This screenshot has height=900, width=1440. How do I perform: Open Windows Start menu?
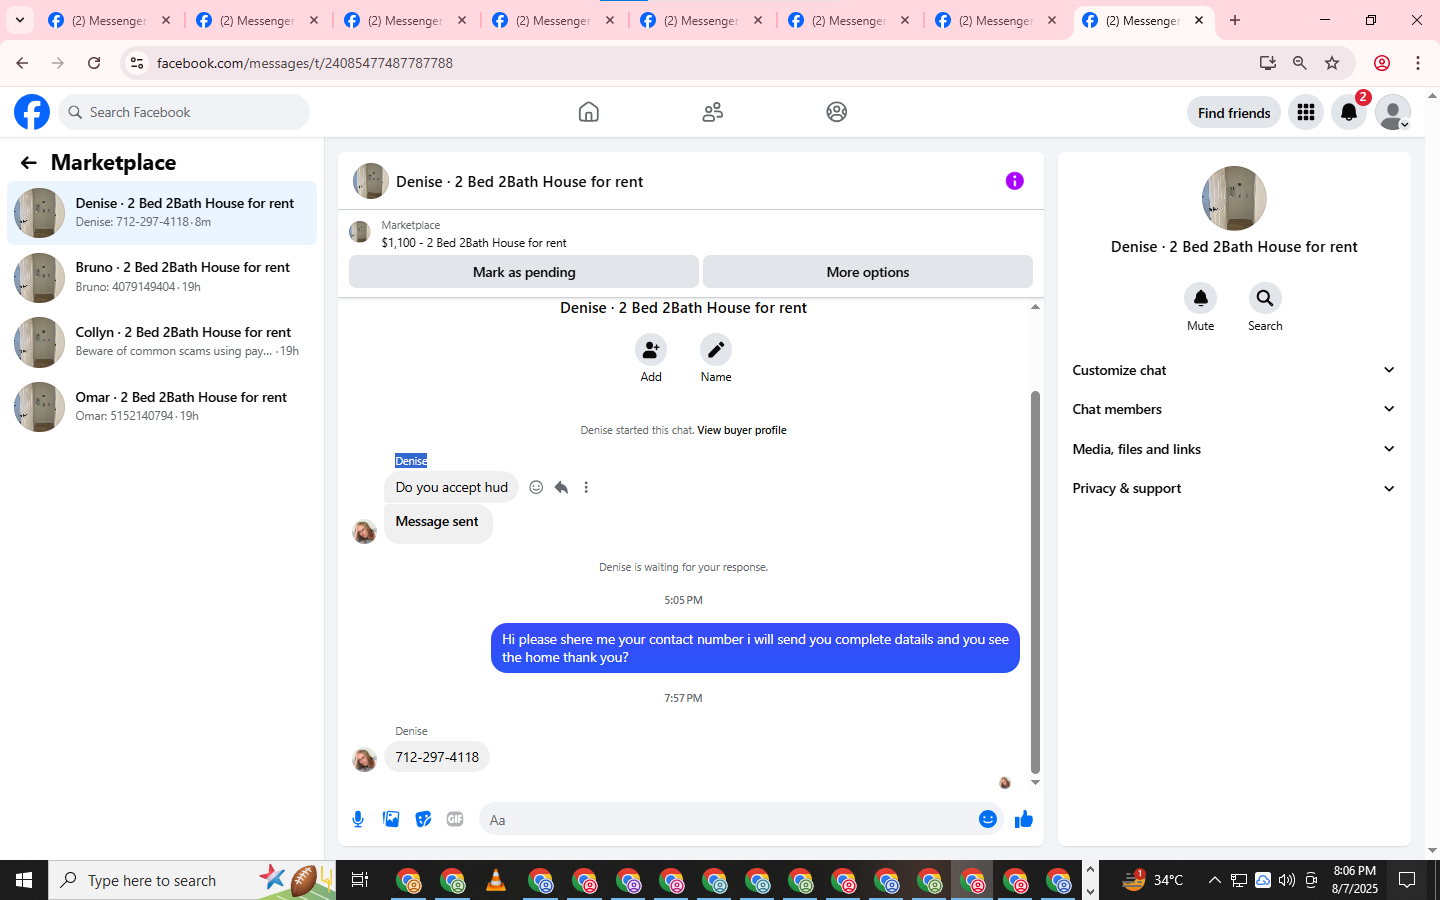click(x=24, y=880)
